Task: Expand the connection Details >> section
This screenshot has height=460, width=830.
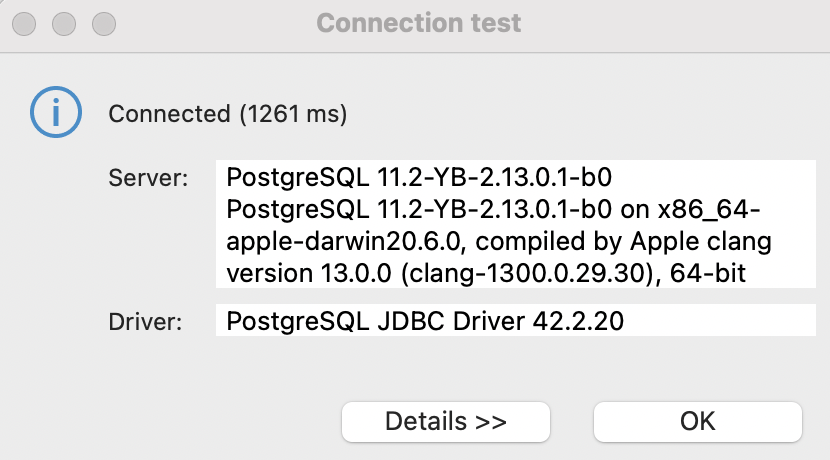Action: coord(445,421)
